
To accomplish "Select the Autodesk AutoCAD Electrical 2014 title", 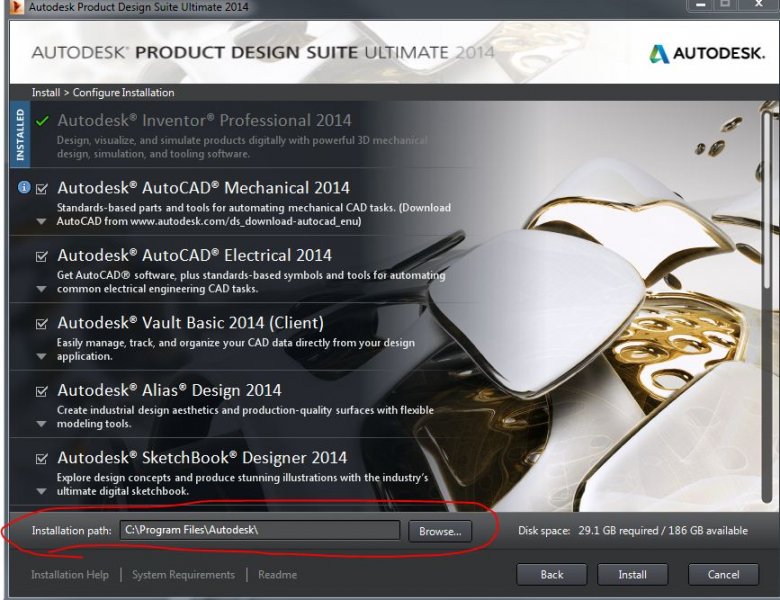I will click(194, 256).
